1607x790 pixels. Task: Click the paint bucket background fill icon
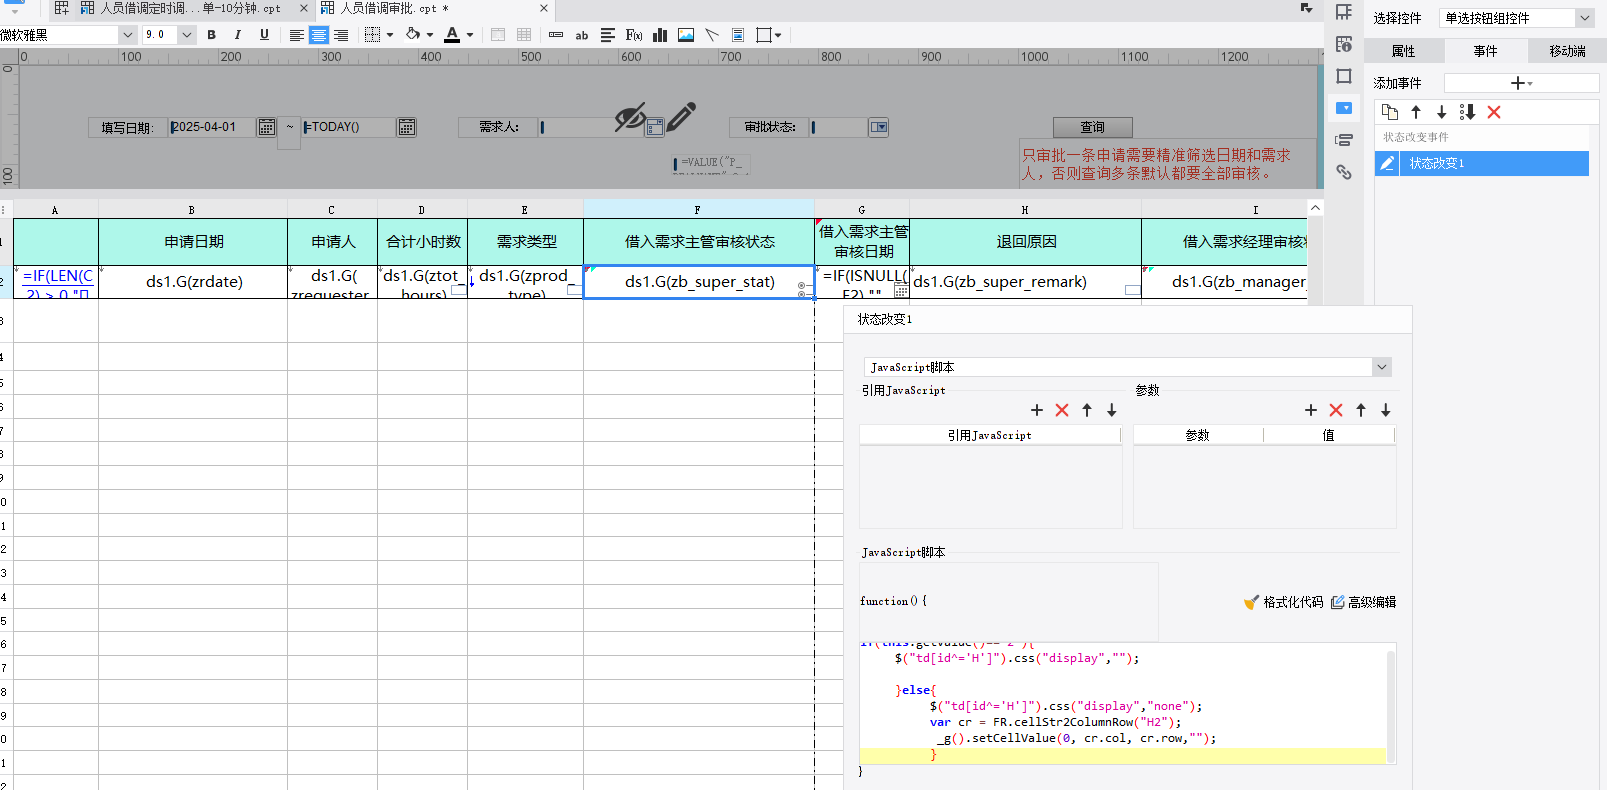click(413, 35)
